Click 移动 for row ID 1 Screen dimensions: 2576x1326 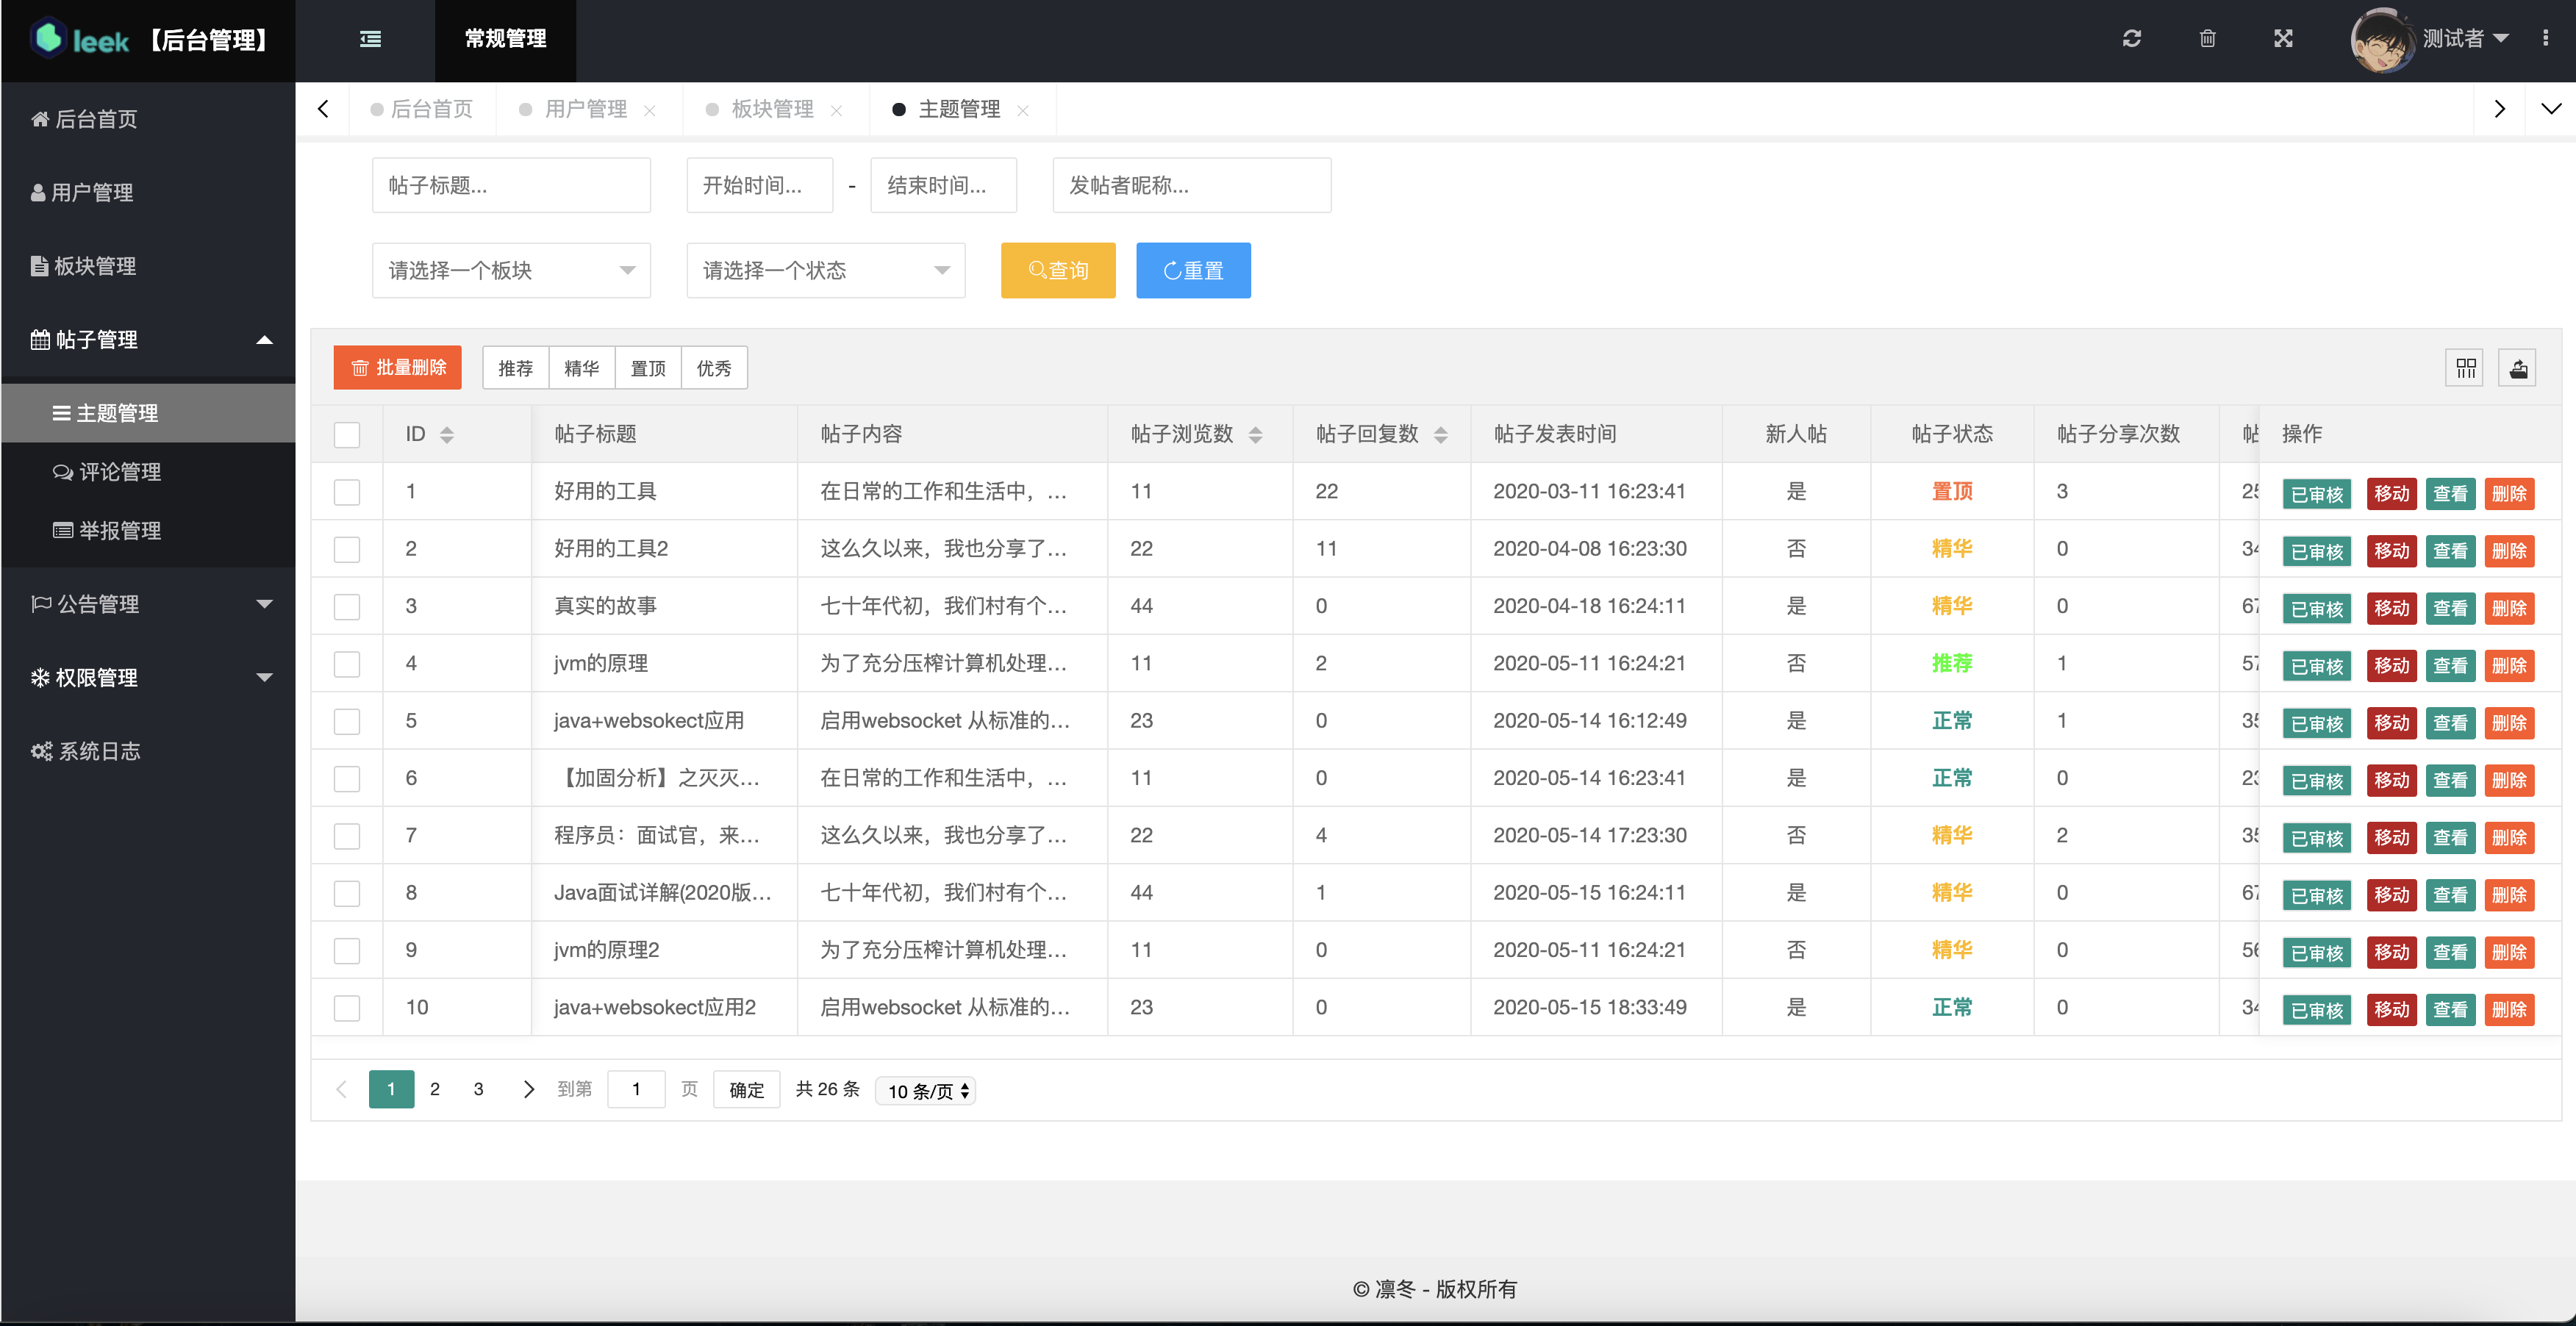tap(2391, 494)
